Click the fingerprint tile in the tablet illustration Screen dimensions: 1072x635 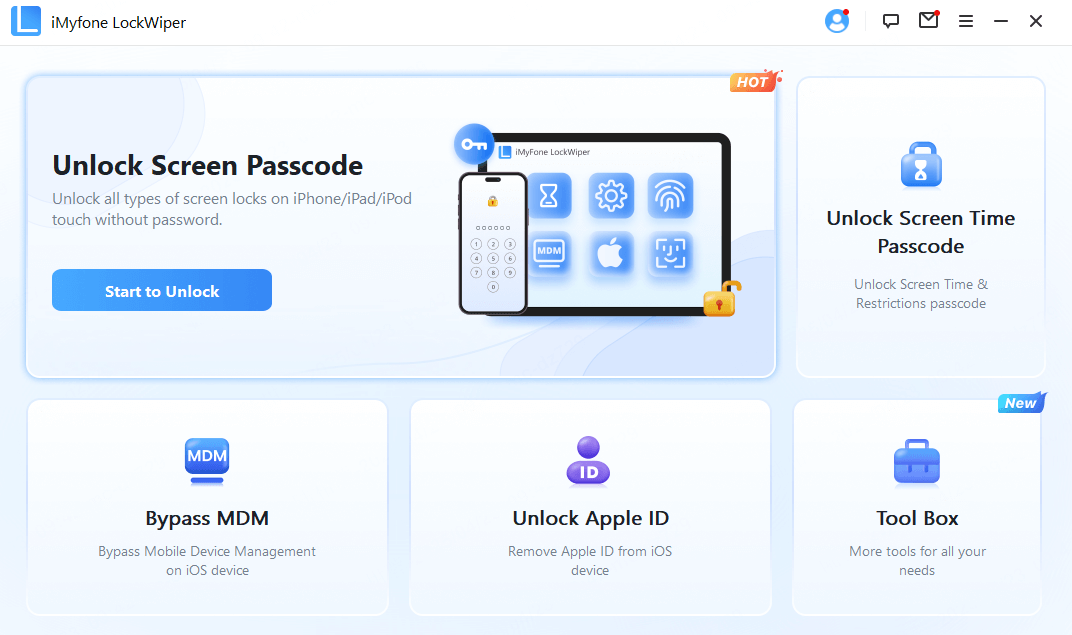click(670, 195)
